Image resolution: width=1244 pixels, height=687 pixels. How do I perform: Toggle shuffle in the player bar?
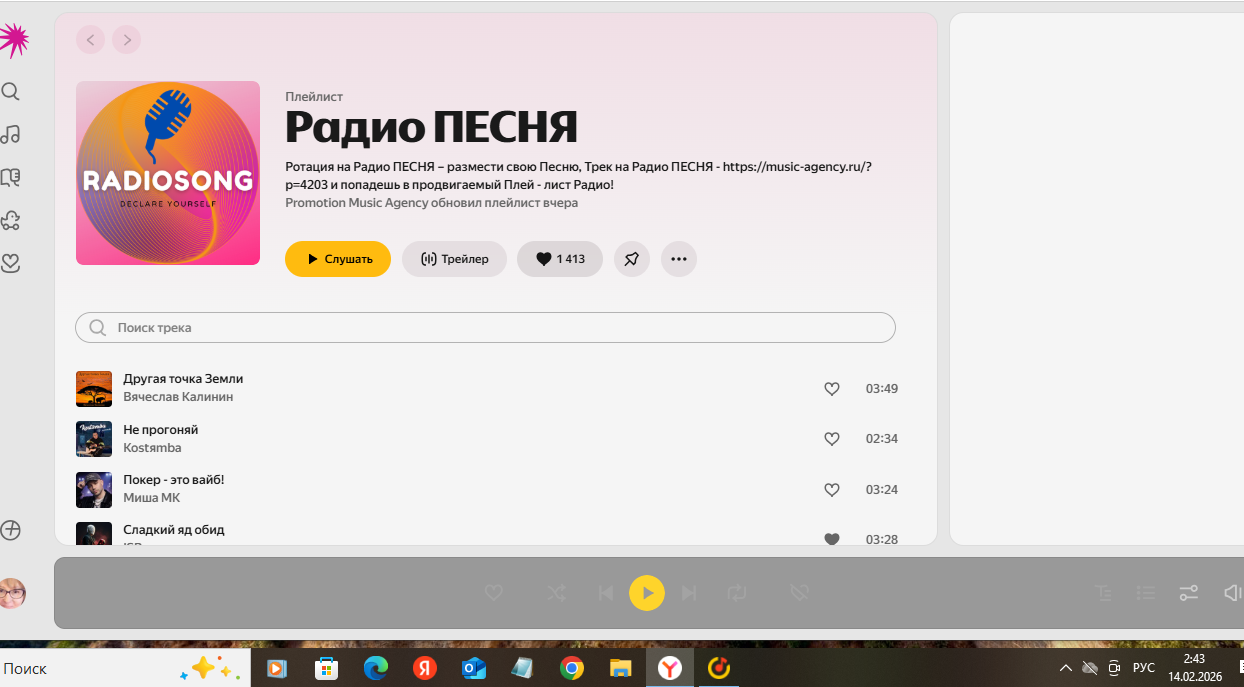pos(556,593)
